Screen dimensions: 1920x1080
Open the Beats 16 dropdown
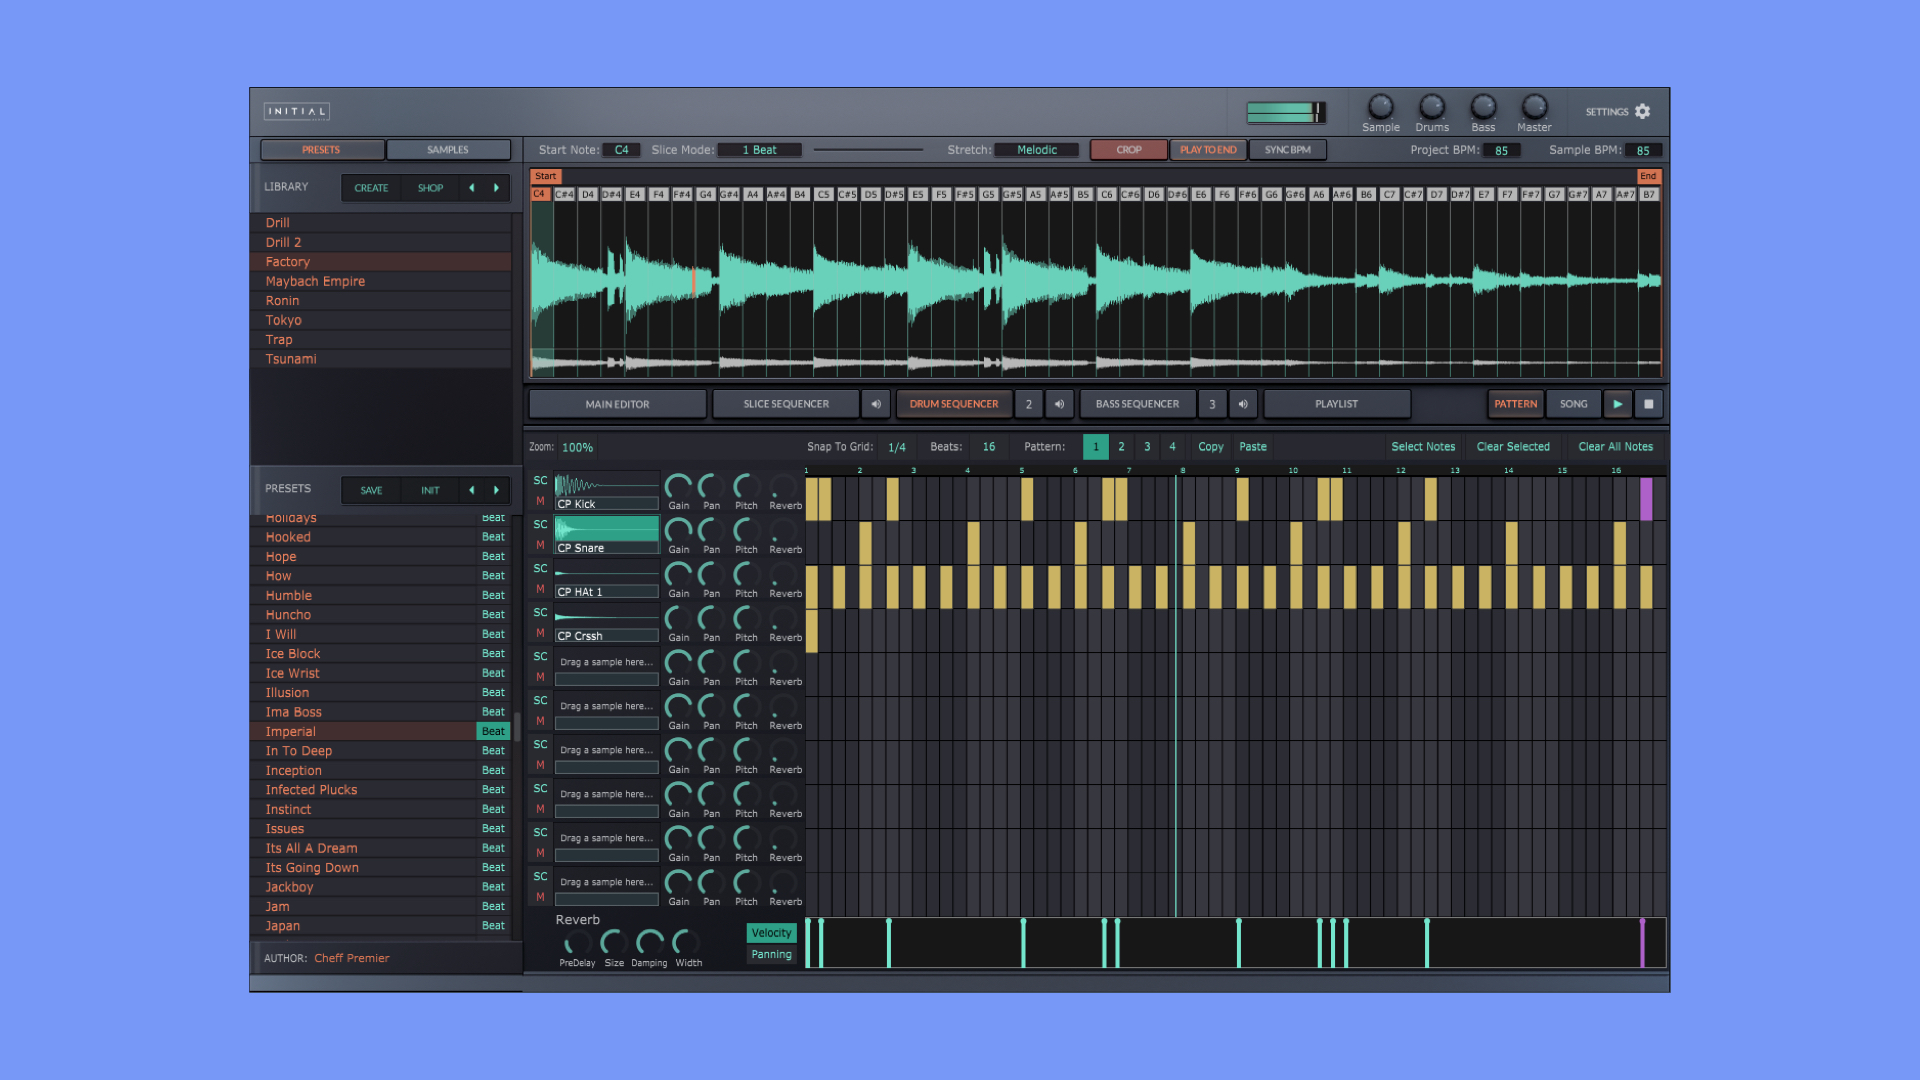(x=989, y=447)
